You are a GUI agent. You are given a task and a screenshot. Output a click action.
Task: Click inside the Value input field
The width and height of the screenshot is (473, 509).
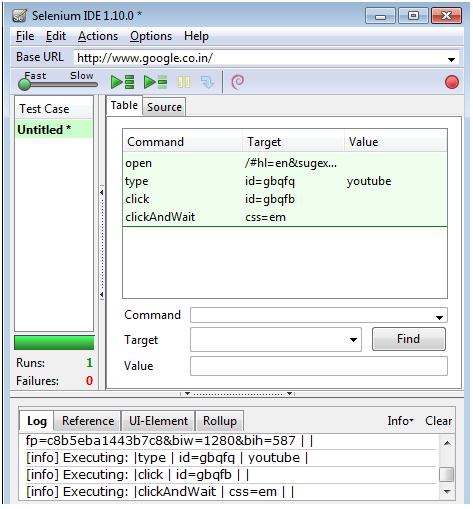pyautogui.click(x=319, y=366)
